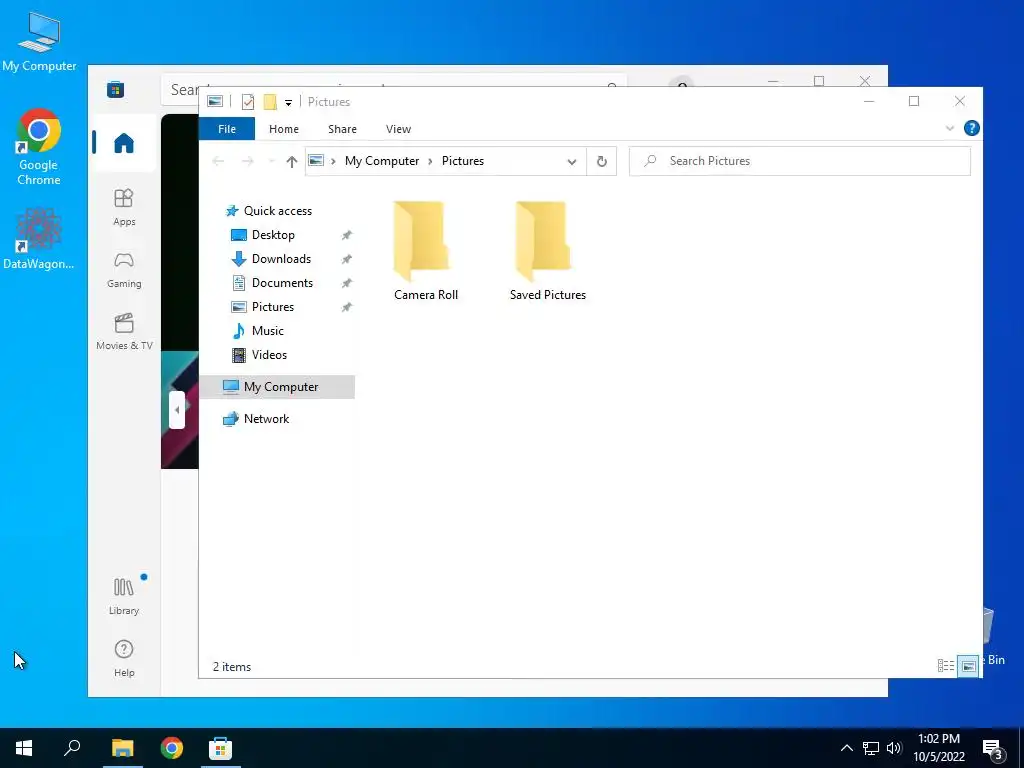The height and width of the screenshot is (768, 1024).
Task: Open Explorer window system menu icon
Action: coord(215,101)
